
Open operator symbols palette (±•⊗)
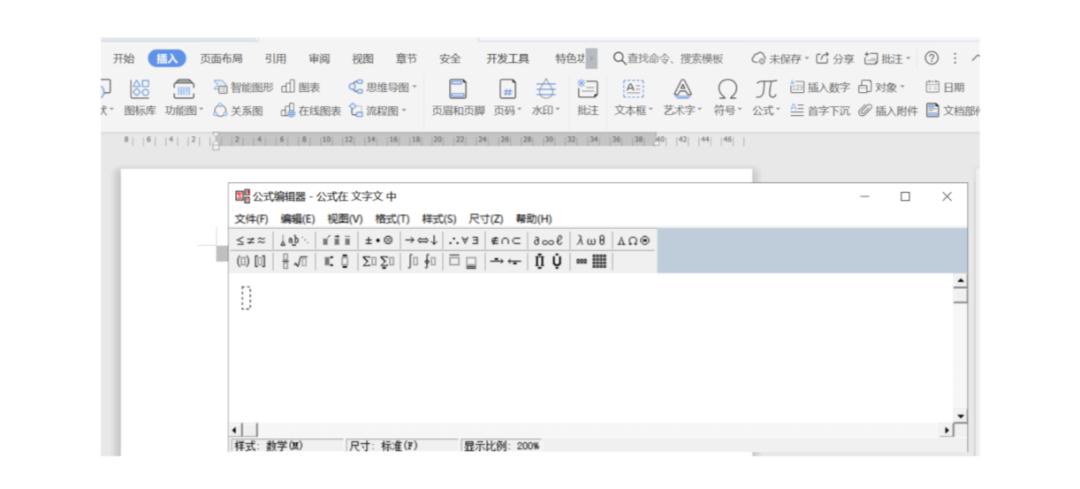pyautogui.click(x=379, y=240)
